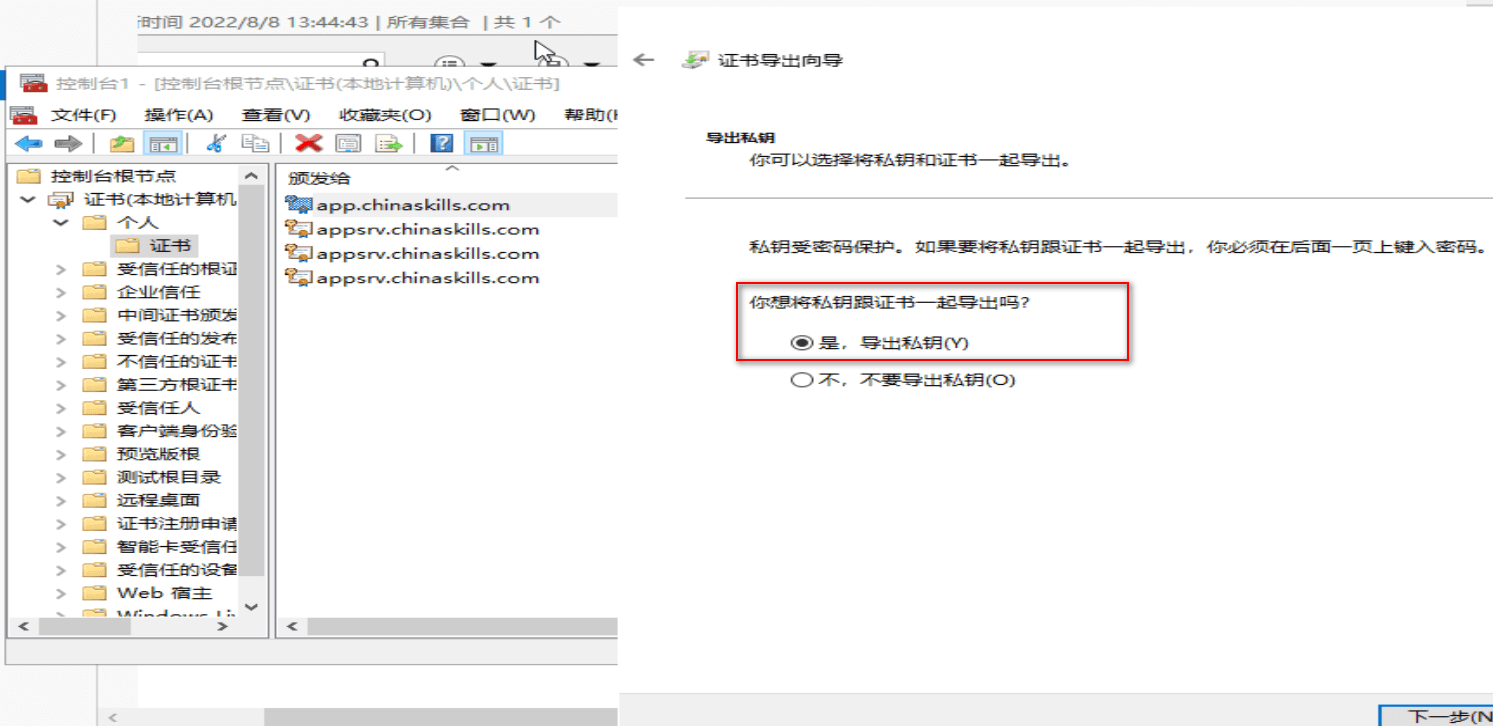Cut using the scissors toolbar icon
1493x726 pixels.
click(215, 144)
